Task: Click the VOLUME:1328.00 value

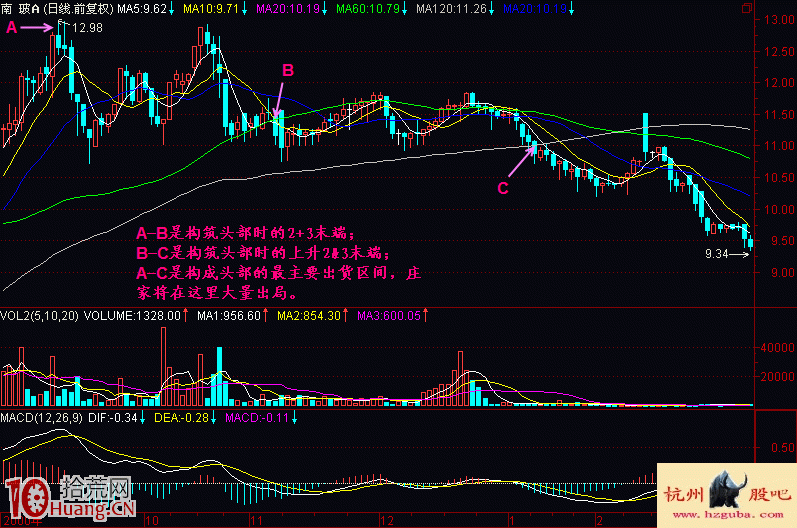Action: (x=132, y=316)
